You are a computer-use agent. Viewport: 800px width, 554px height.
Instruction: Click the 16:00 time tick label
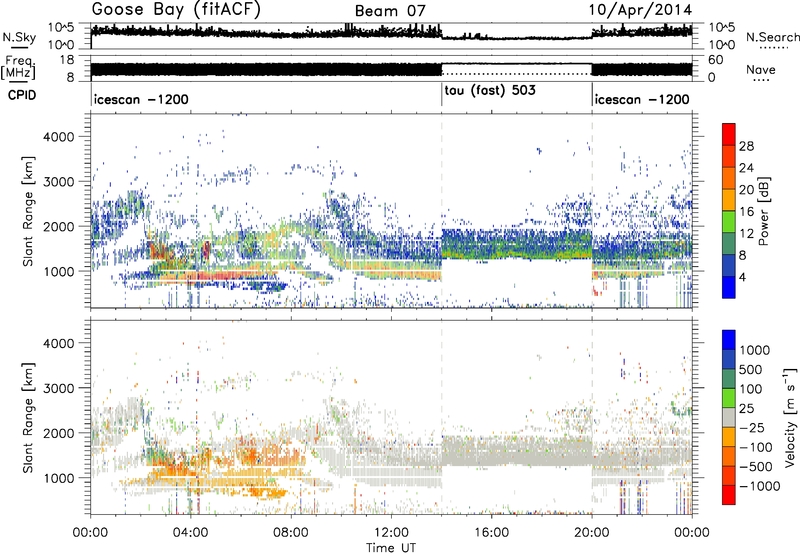coord(491,533)
